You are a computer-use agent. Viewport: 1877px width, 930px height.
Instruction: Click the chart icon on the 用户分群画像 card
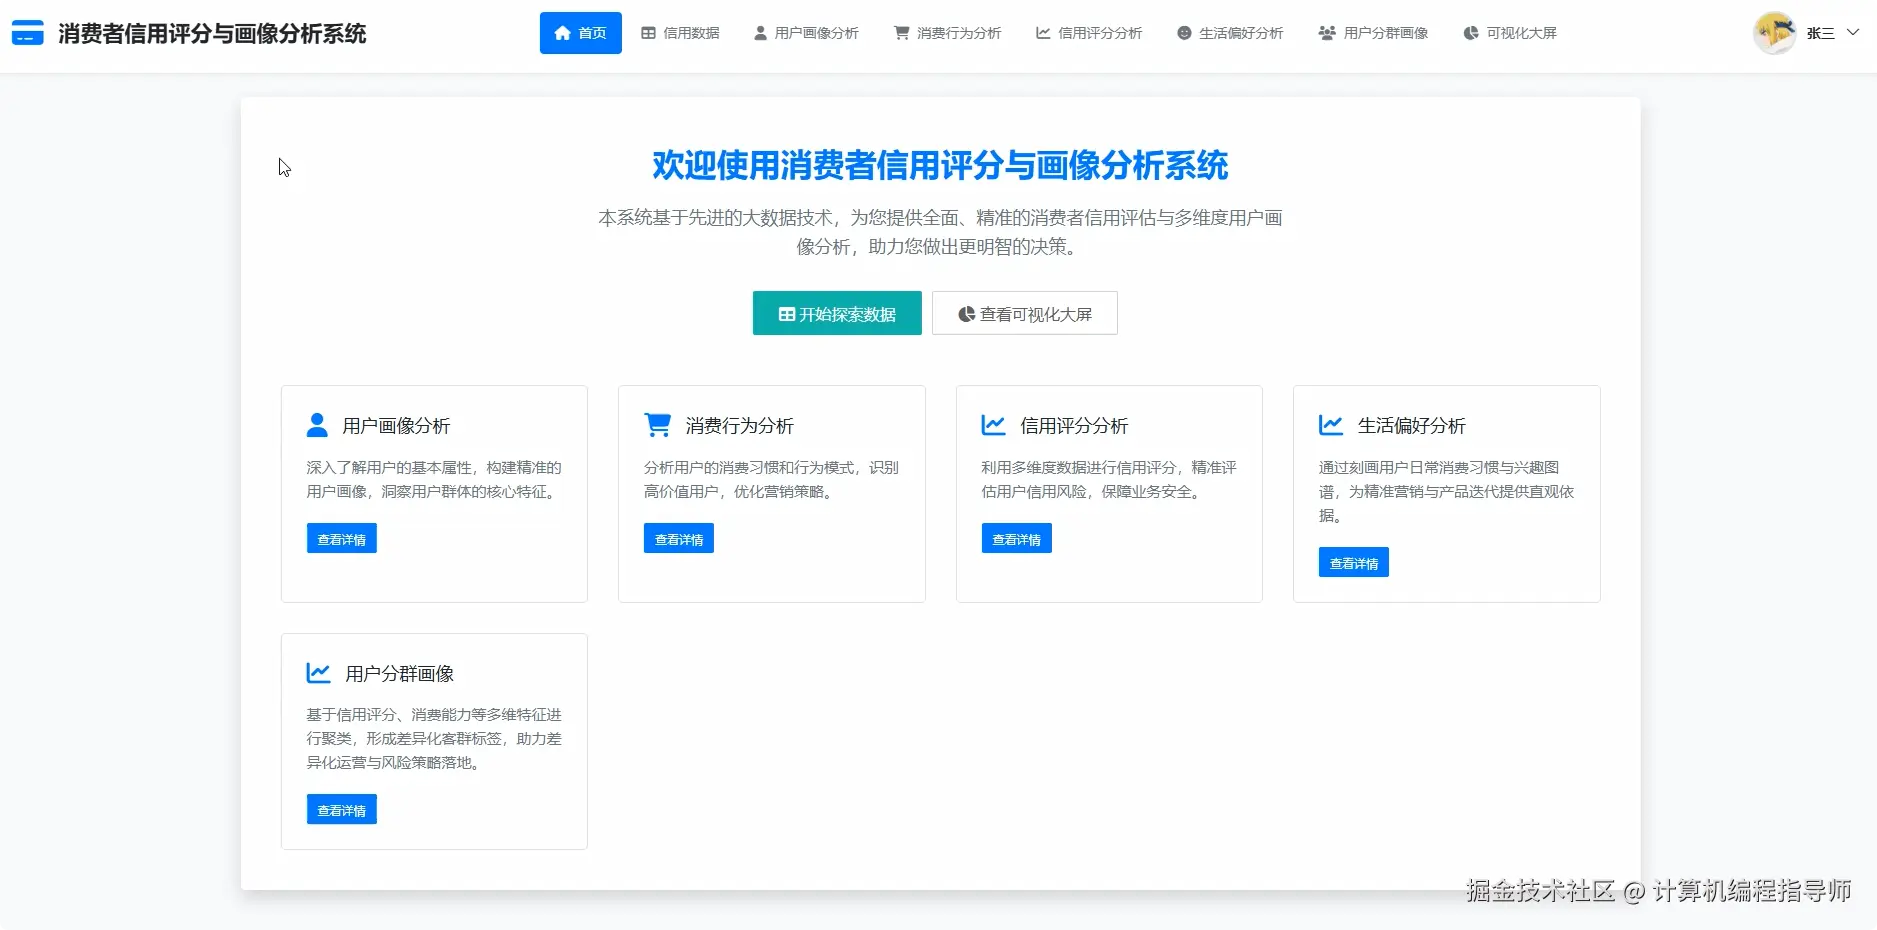click(x=318, y=673)
